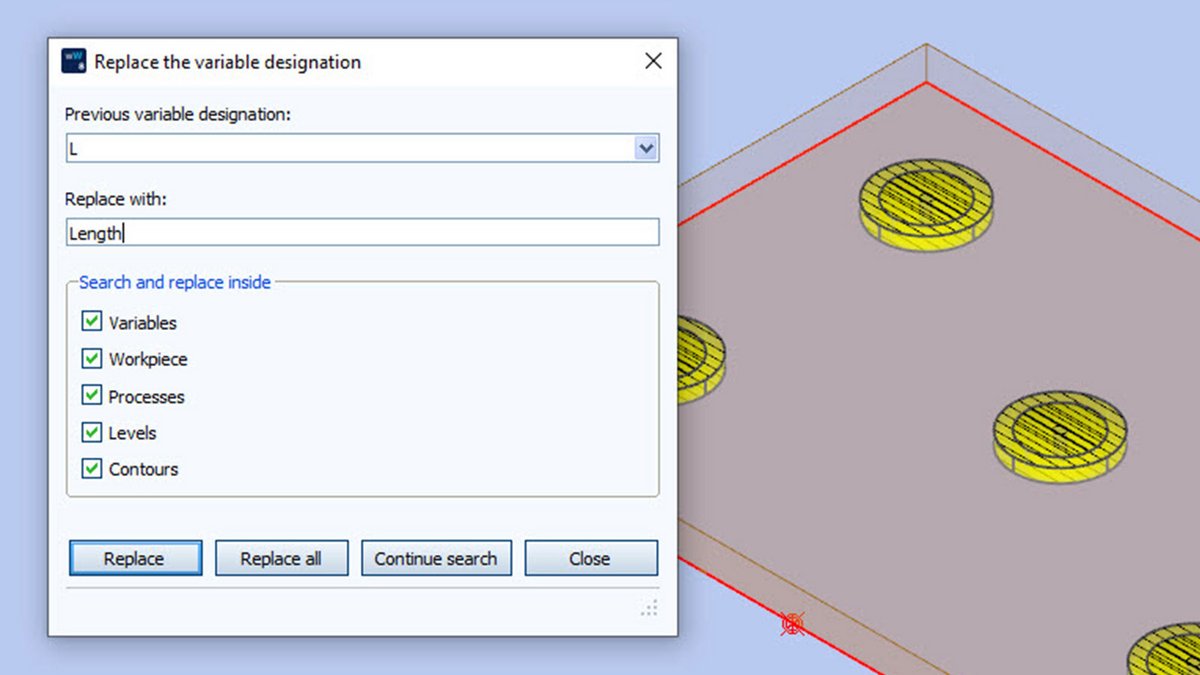Close the dialog with the X button
The image size is (1200, 675).
click(653, 61)
